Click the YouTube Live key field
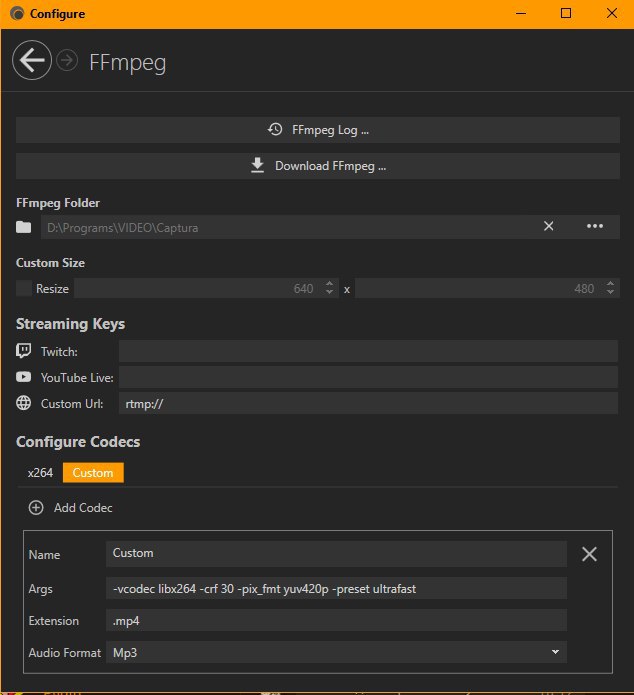Image resolution: width=634 pixels, height=695 pixels. 368,377
